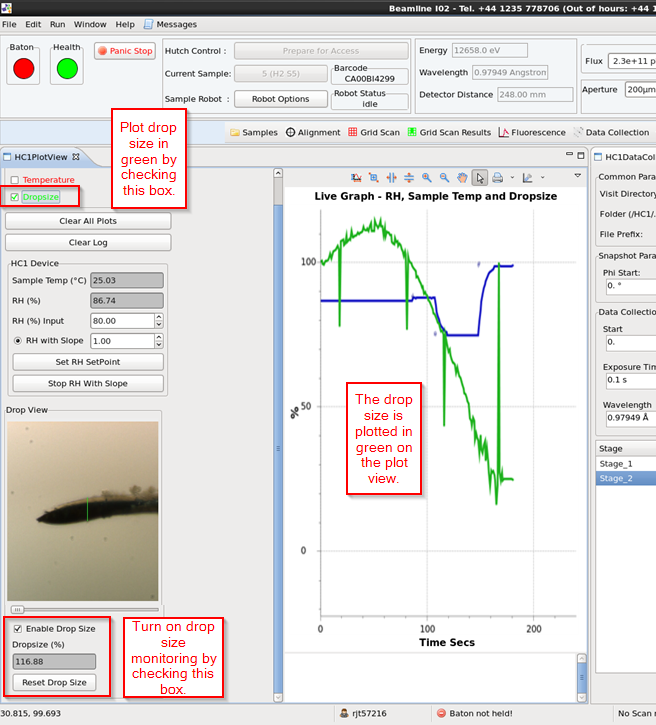Screen dimensions: 656x725
Task: Click scroll-down arrow of the graph log area
Action: point(582,697)
